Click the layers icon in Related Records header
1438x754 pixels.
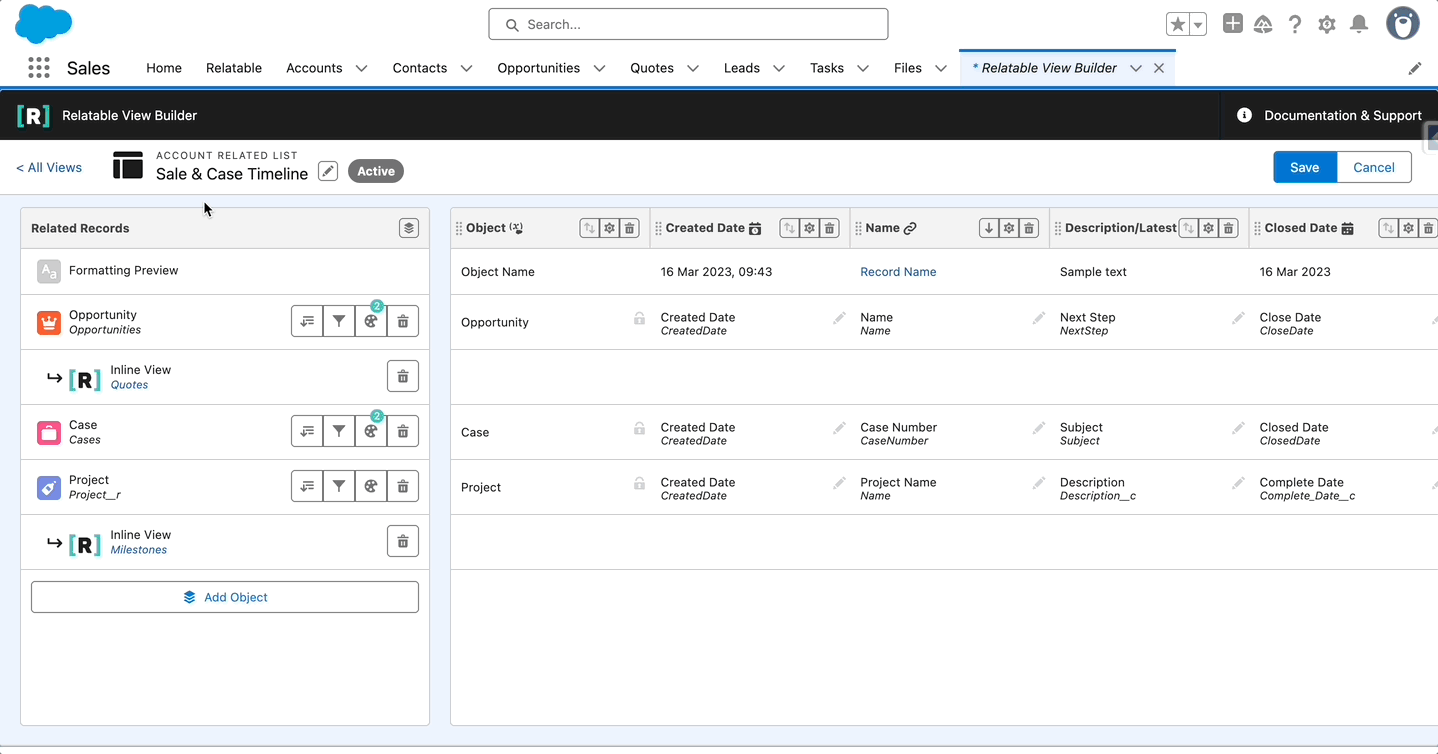(x=409, y=228)
